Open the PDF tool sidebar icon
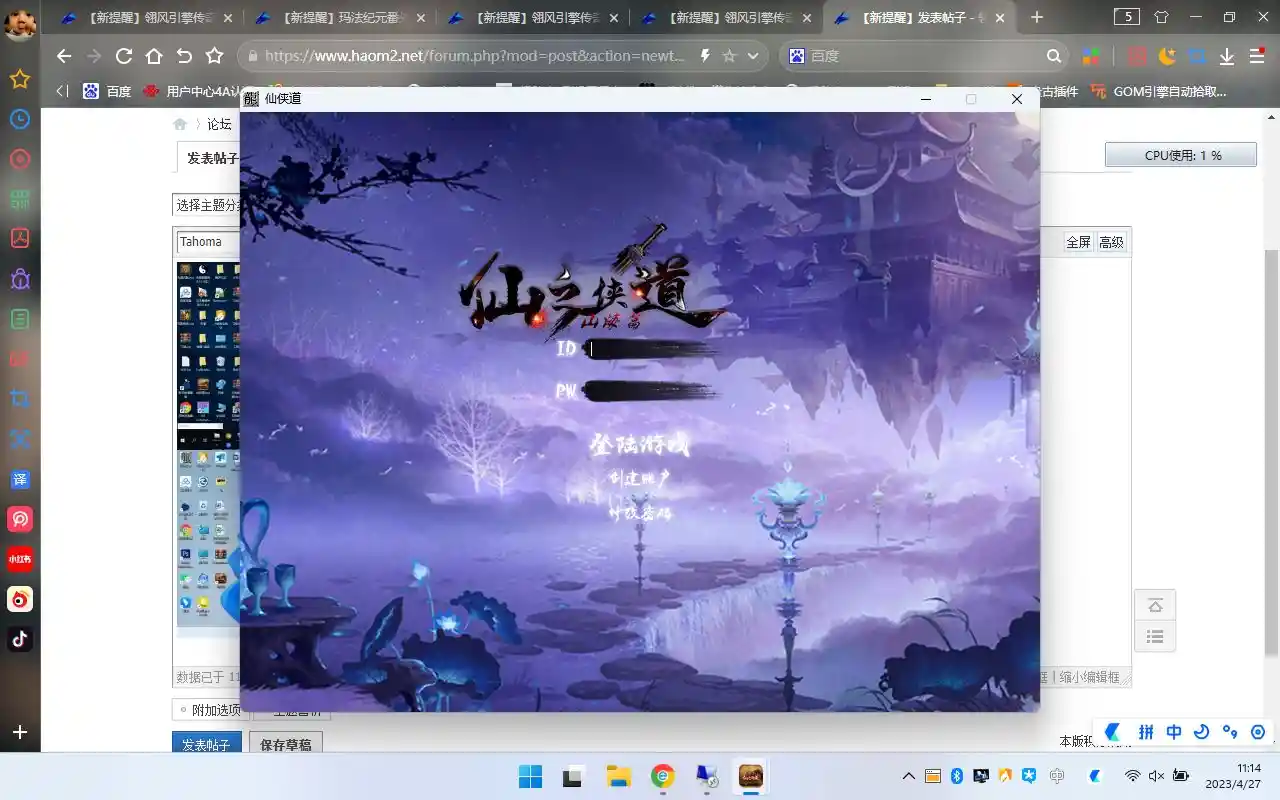The width and height of the screenshot is (1280, 800). pos(20,239)
